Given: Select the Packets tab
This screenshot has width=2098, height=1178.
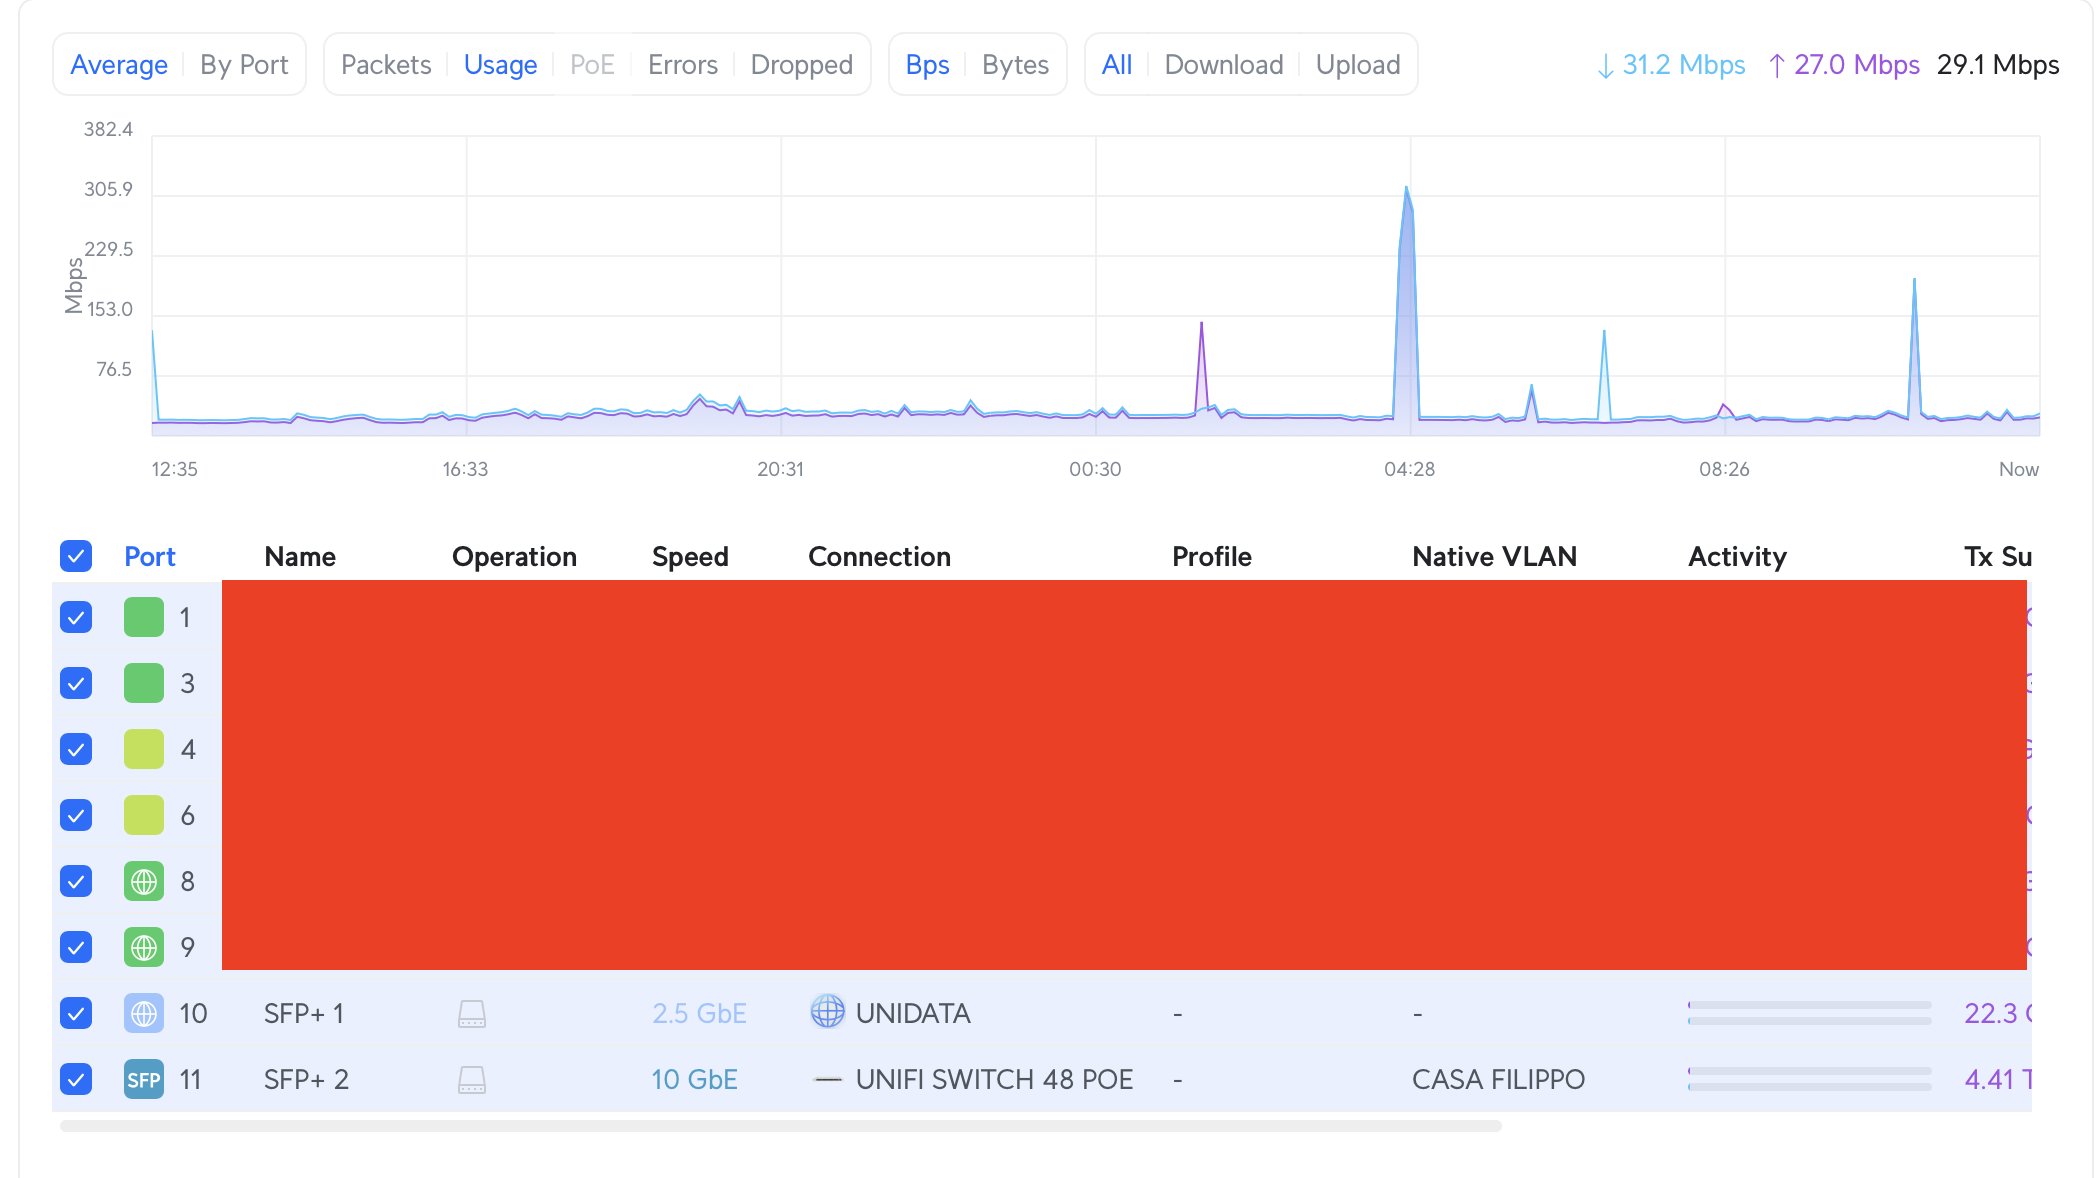Looking at the screenshot, I should coord(385,65).
